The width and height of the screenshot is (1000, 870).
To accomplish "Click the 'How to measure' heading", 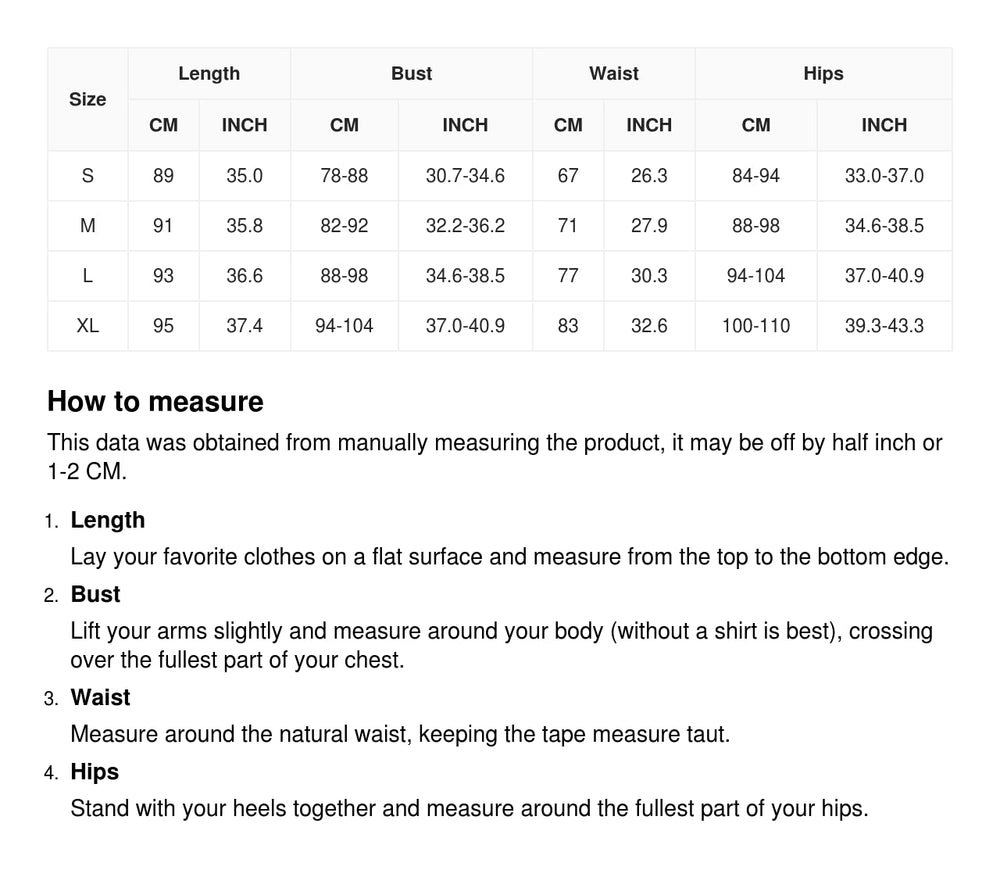I will coord(156,402).
